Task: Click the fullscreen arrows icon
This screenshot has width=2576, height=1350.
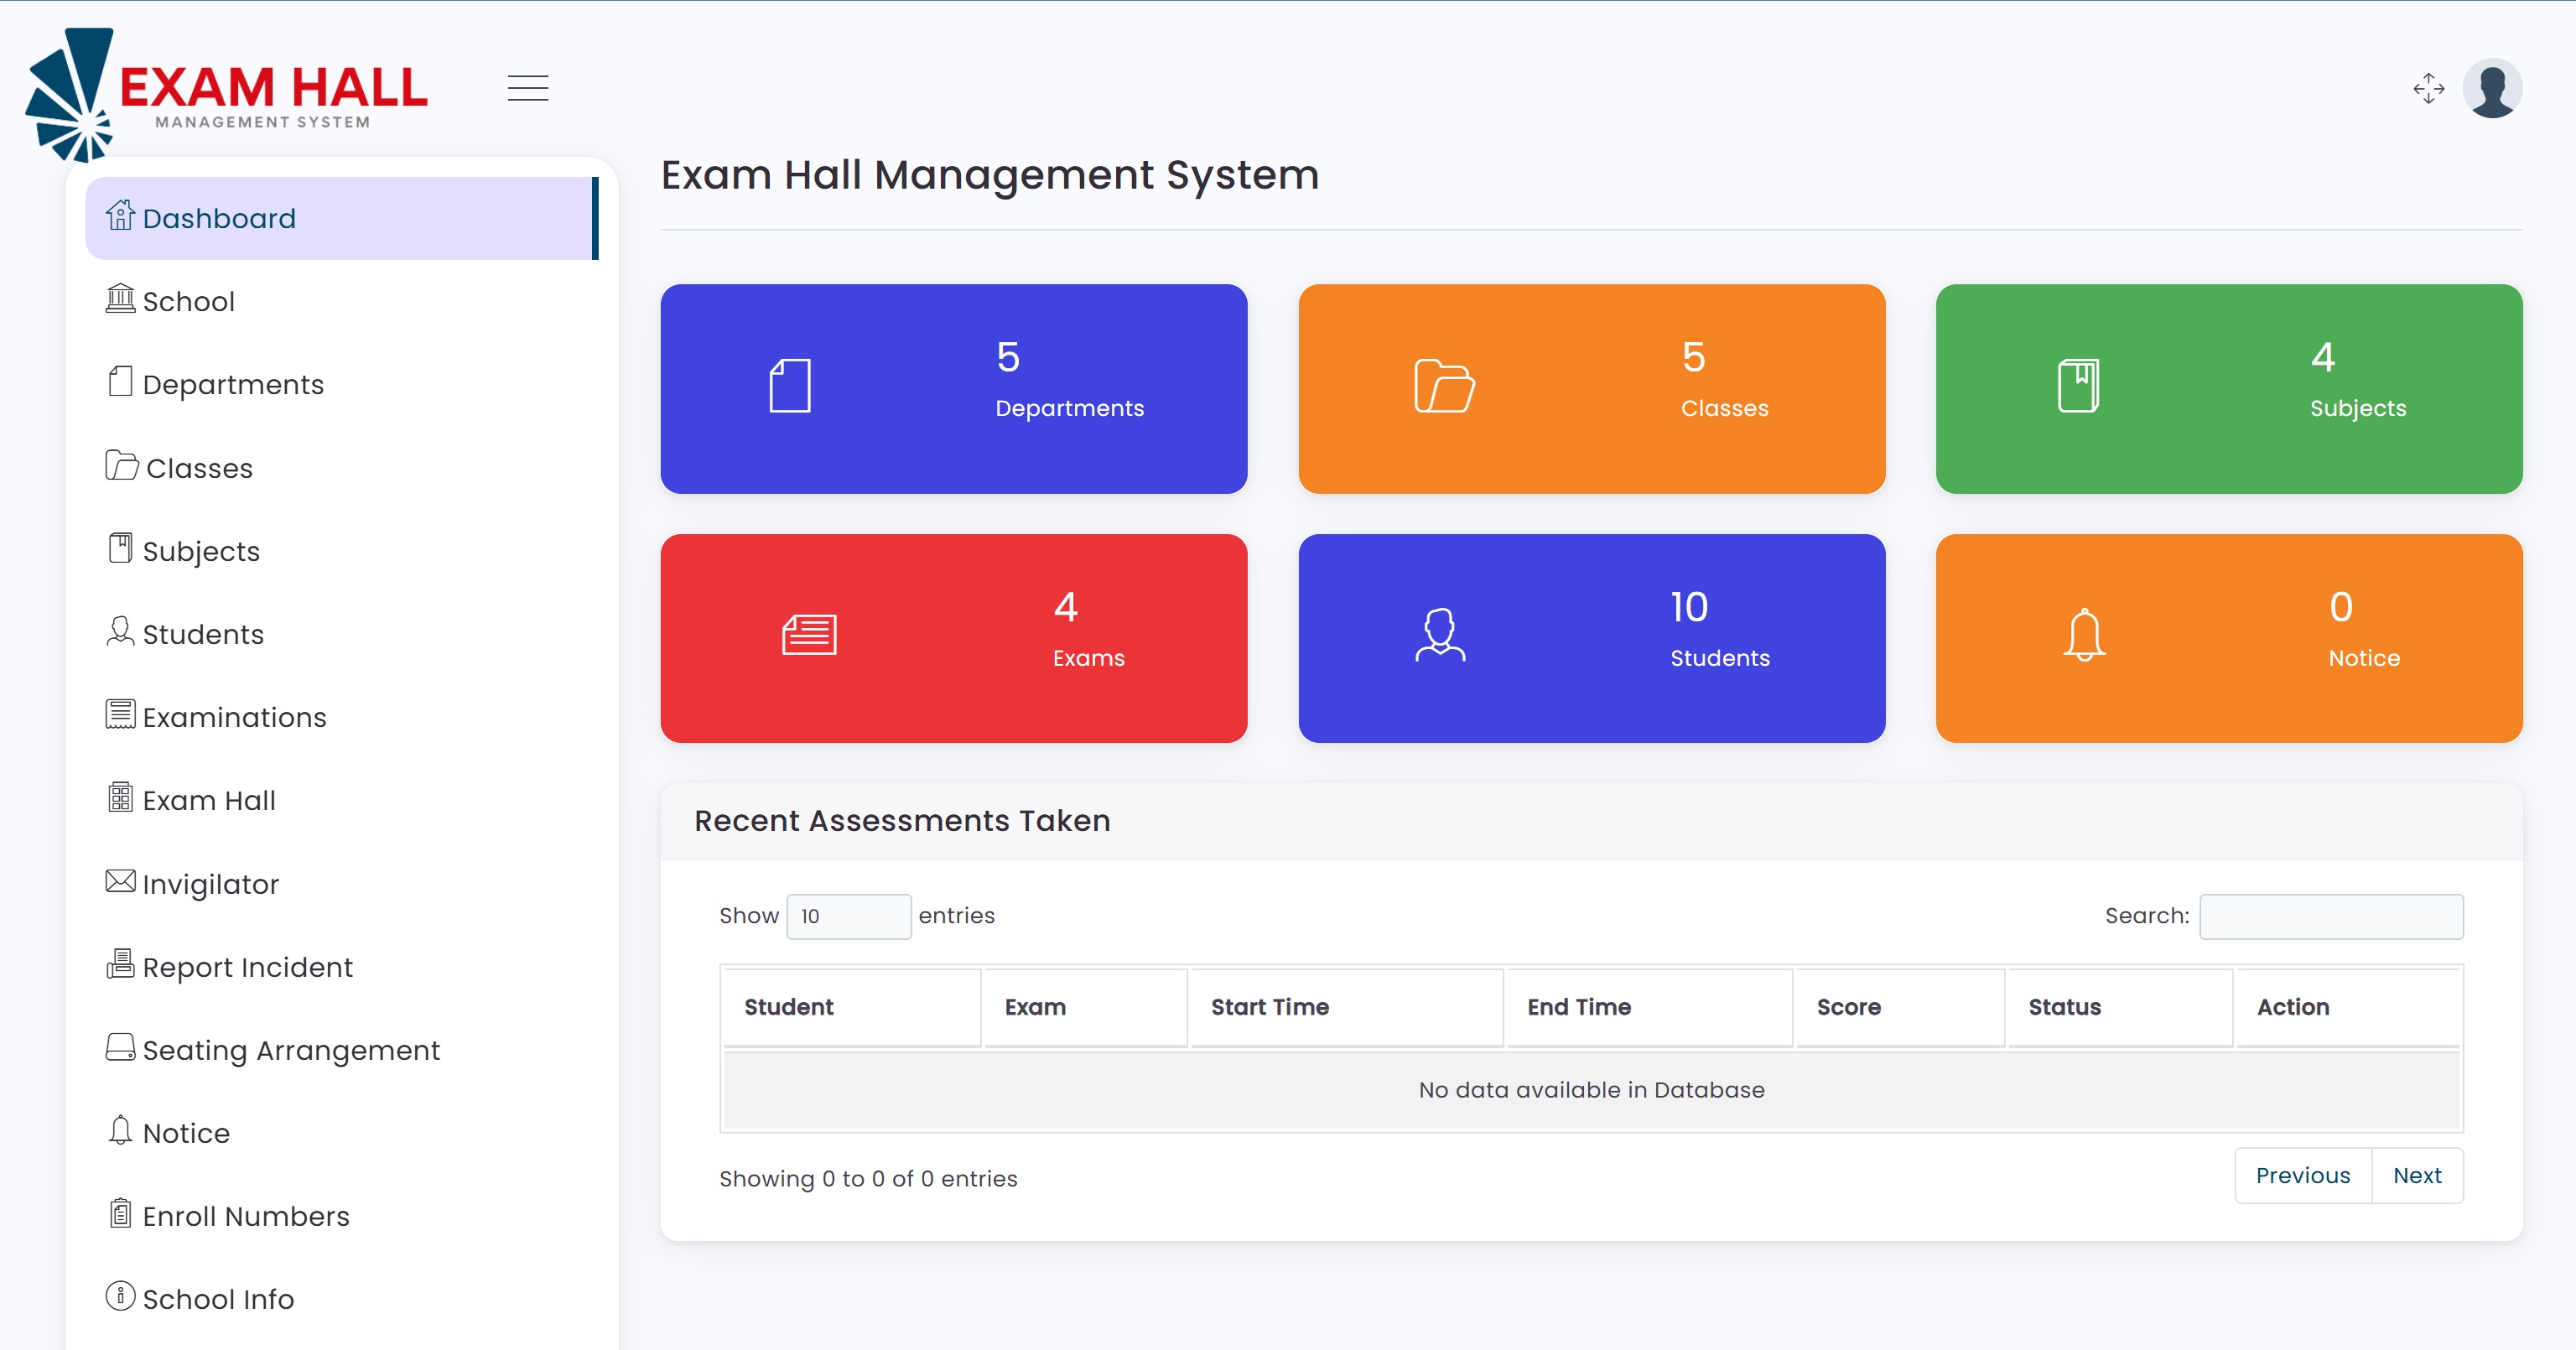Action: pyautogui.click(x=2428, y=88)
